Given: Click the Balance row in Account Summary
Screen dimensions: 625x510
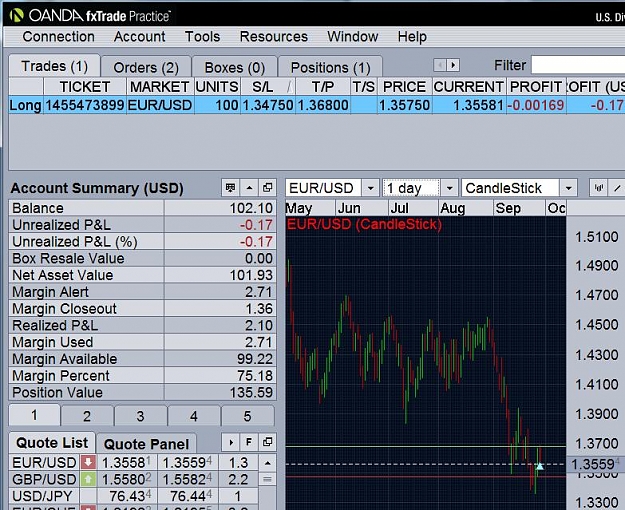Looking at the screenshot, I should pyautogui.click(x=142, y=208).
